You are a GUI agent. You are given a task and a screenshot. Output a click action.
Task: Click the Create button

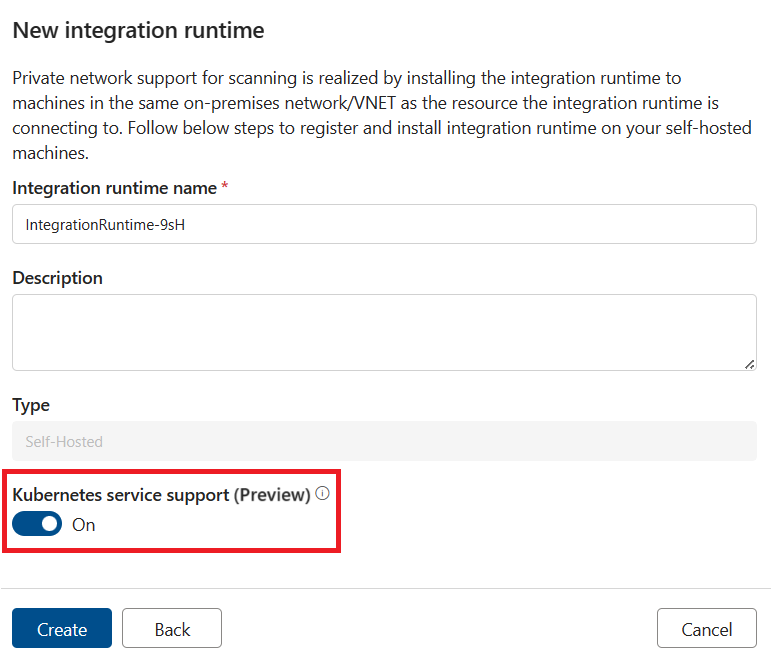tap(62, 629)
